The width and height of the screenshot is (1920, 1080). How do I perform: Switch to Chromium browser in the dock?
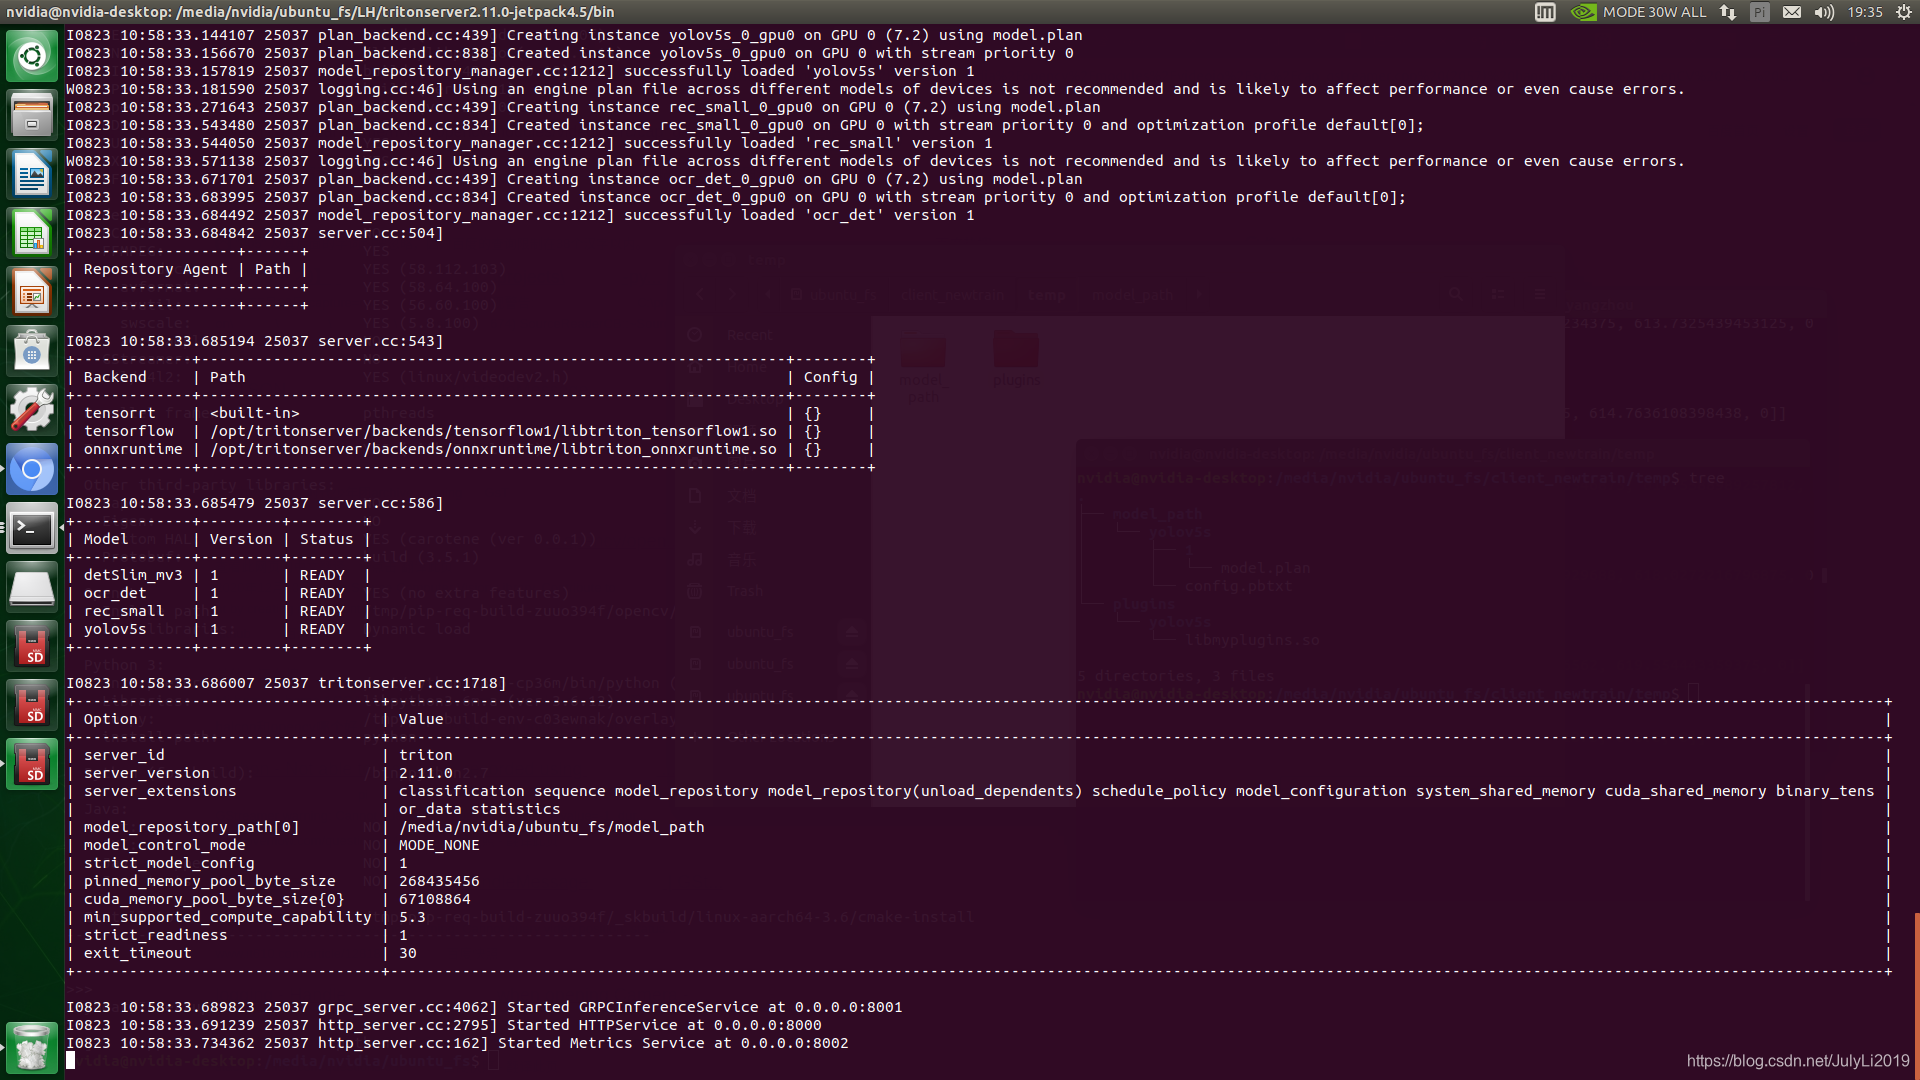(x=32, y=469)
